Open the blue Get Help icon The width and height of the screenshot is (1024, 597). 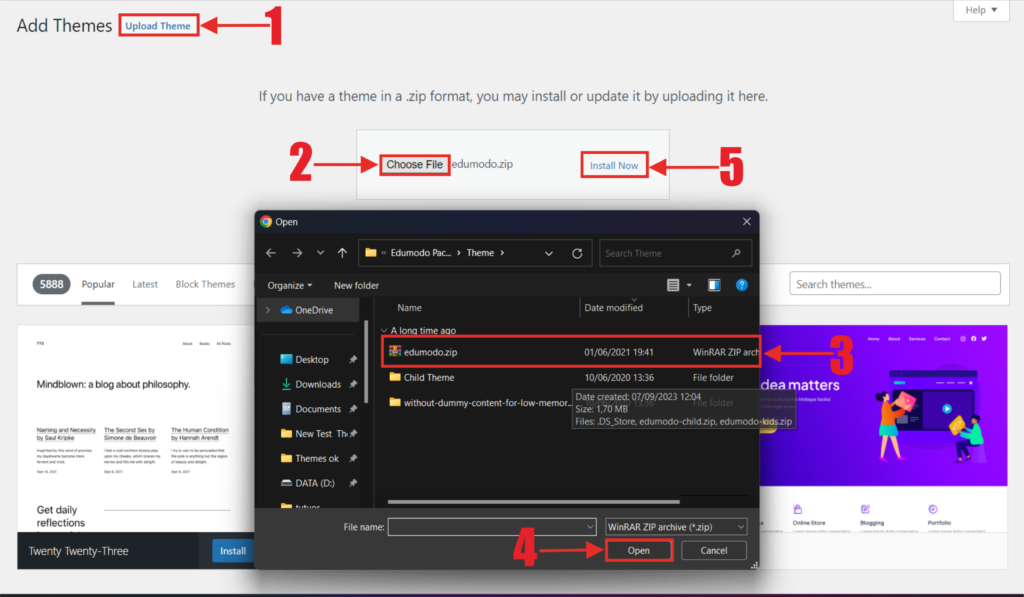tap(742, 285)
